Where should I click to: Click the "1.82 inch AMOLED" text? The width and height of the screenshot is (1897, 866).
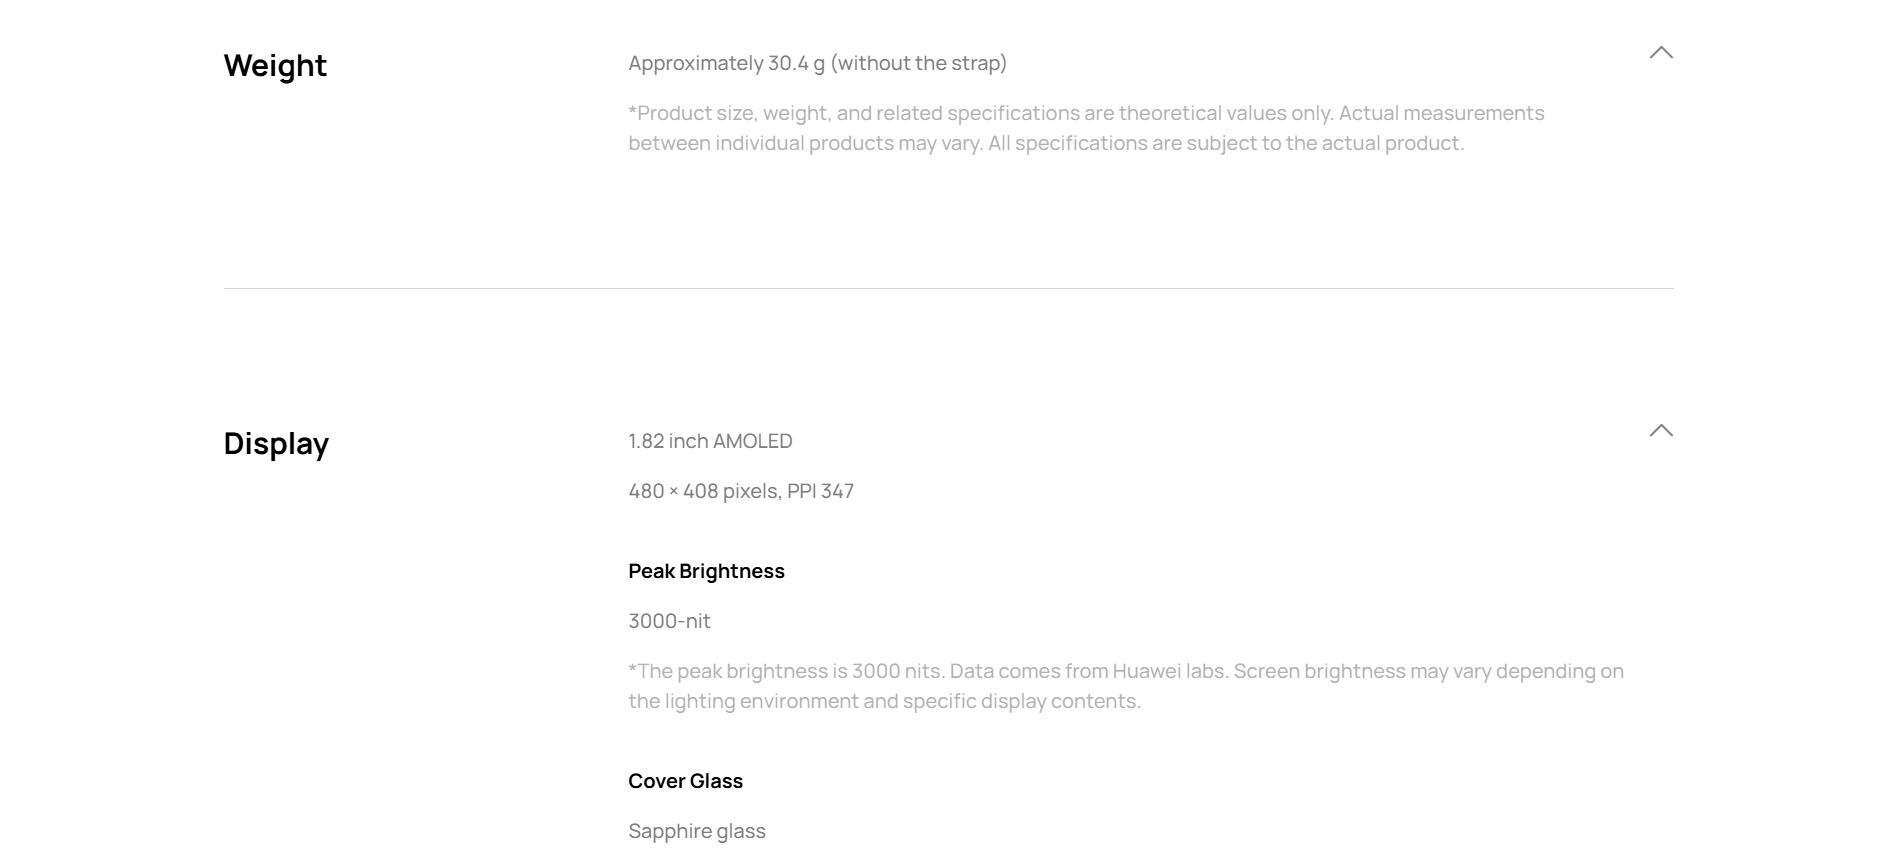[710, 441]
